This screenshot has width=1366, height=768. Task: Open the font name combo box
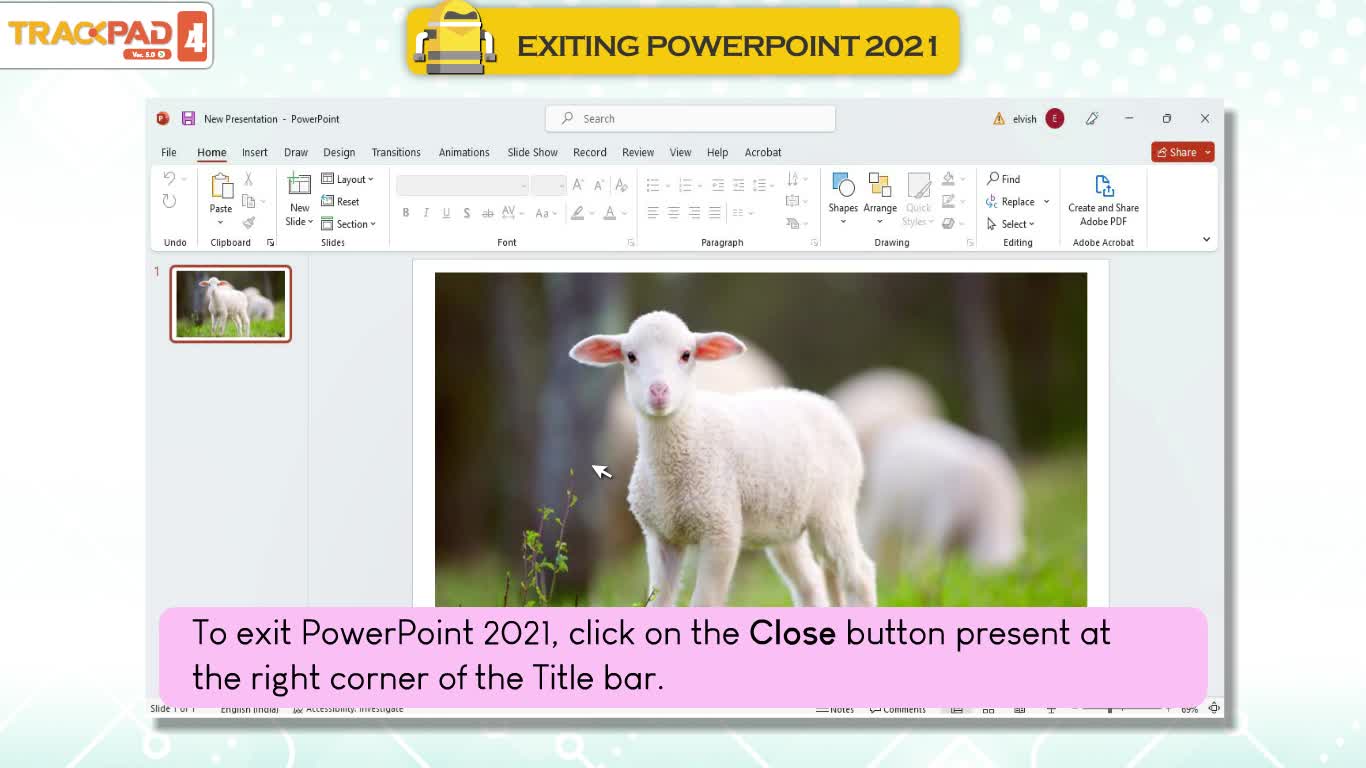[462, 185]
